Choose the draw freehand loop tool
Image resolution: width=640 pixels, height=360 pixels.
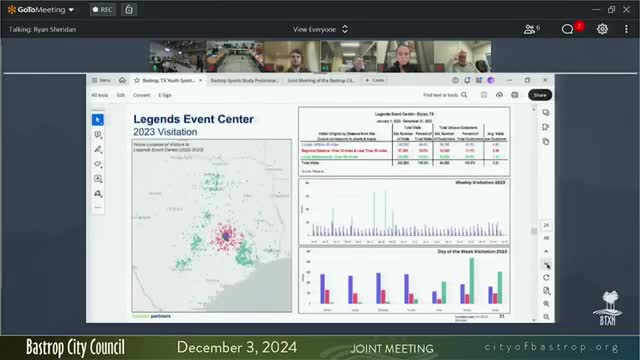(x=98, y=164)
